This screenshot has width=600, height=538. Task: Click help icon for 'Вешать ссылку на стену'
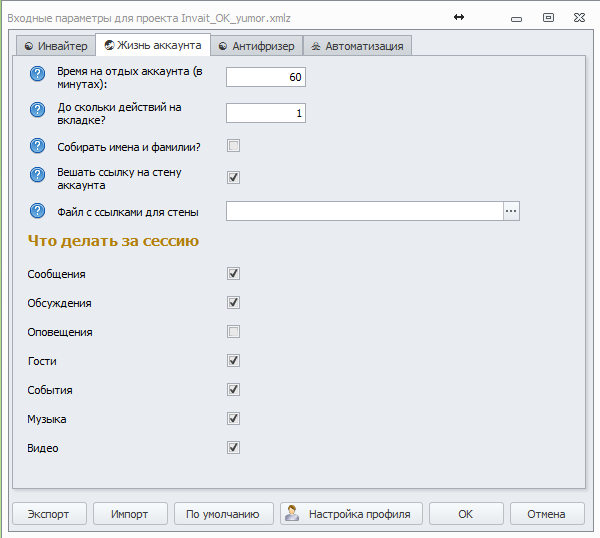pos(39,177)
